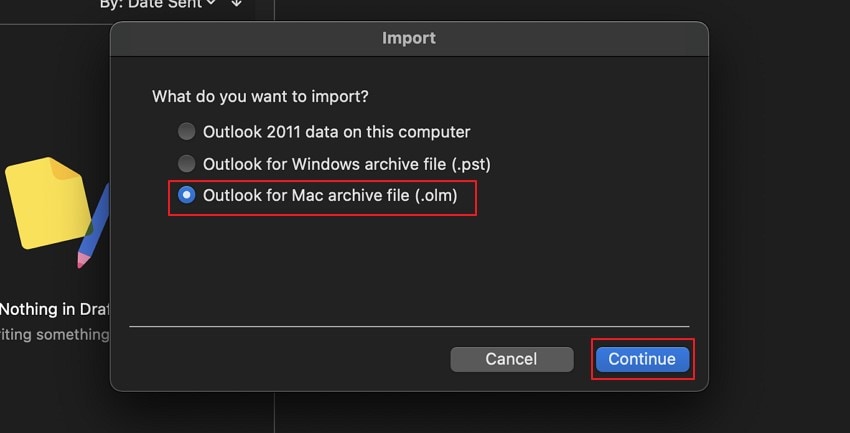Click the vertical divider beside the message list

pos(274,412)
